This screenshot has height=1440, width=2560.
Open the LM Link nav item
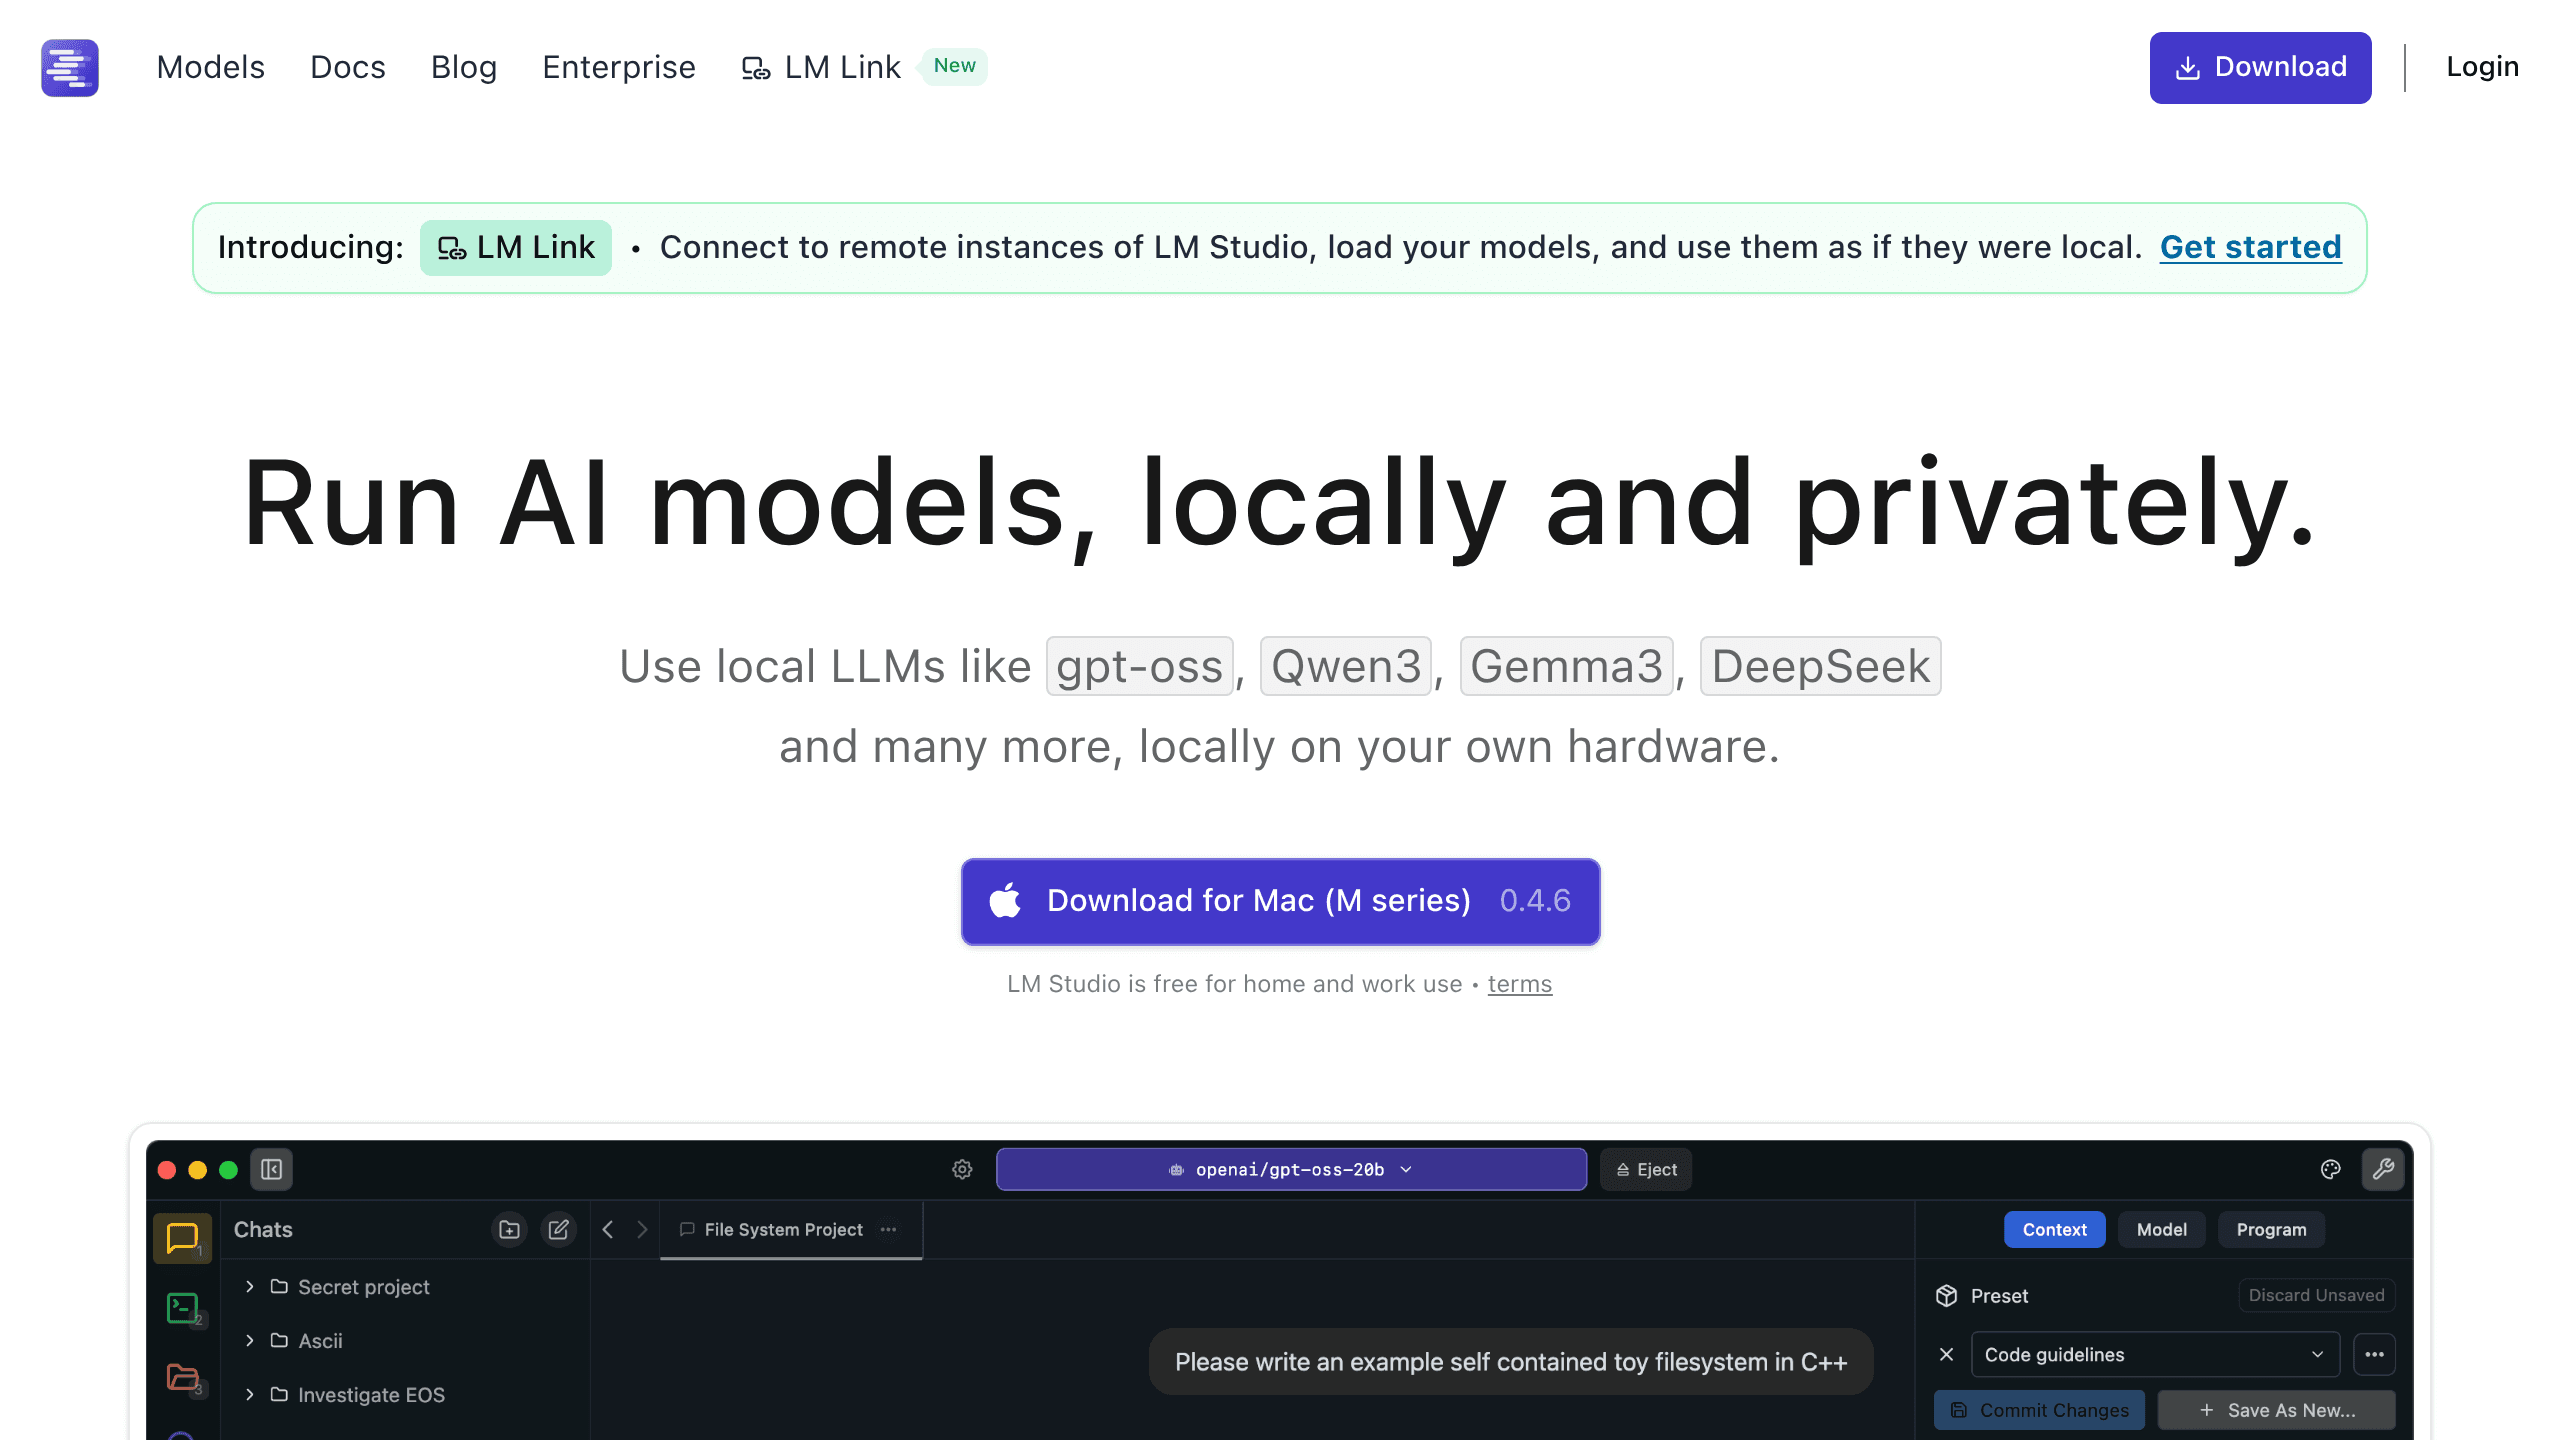point(821,67)
